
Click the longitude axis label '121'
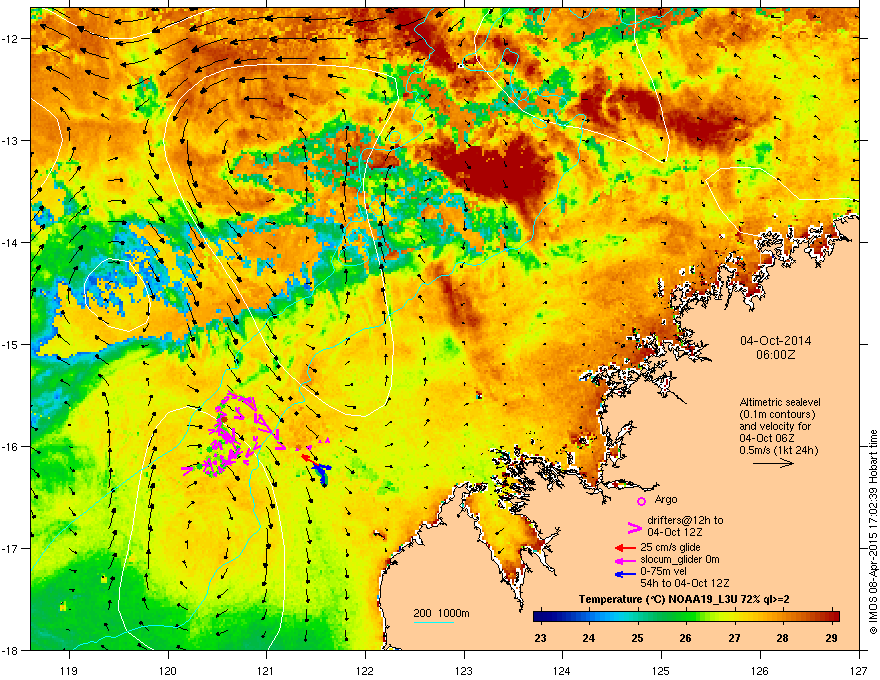point(266,670)
